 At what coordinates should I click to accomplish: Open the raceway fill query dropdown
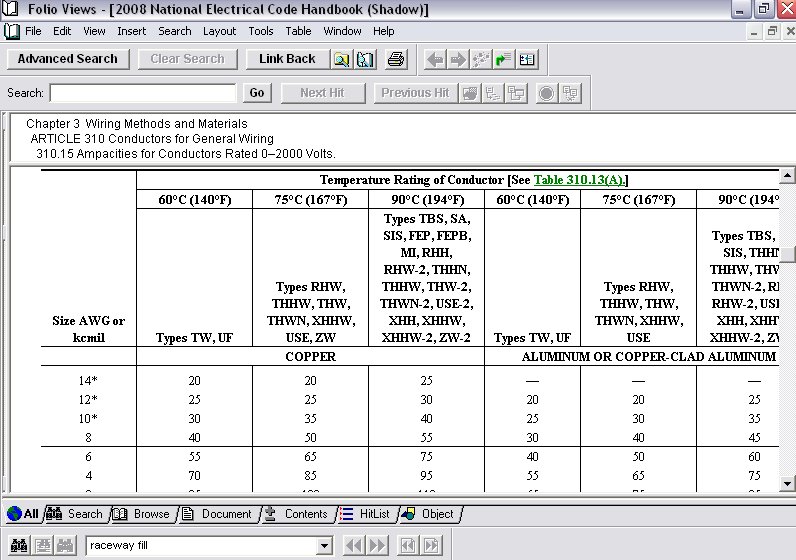pos(323,546)
